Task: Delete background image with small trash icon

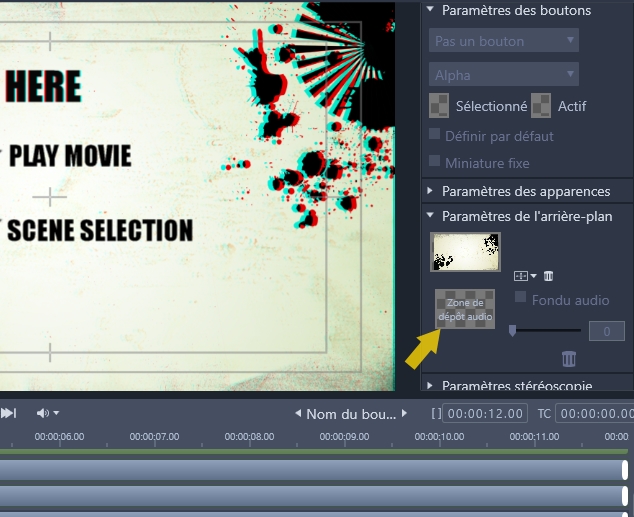Action: pos(548,276)
